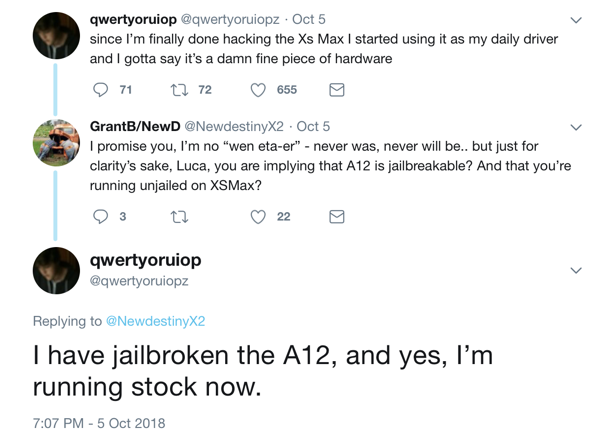
Task: Open options chevron on first qwertyoruiop tweet
Action: [576, 20]
